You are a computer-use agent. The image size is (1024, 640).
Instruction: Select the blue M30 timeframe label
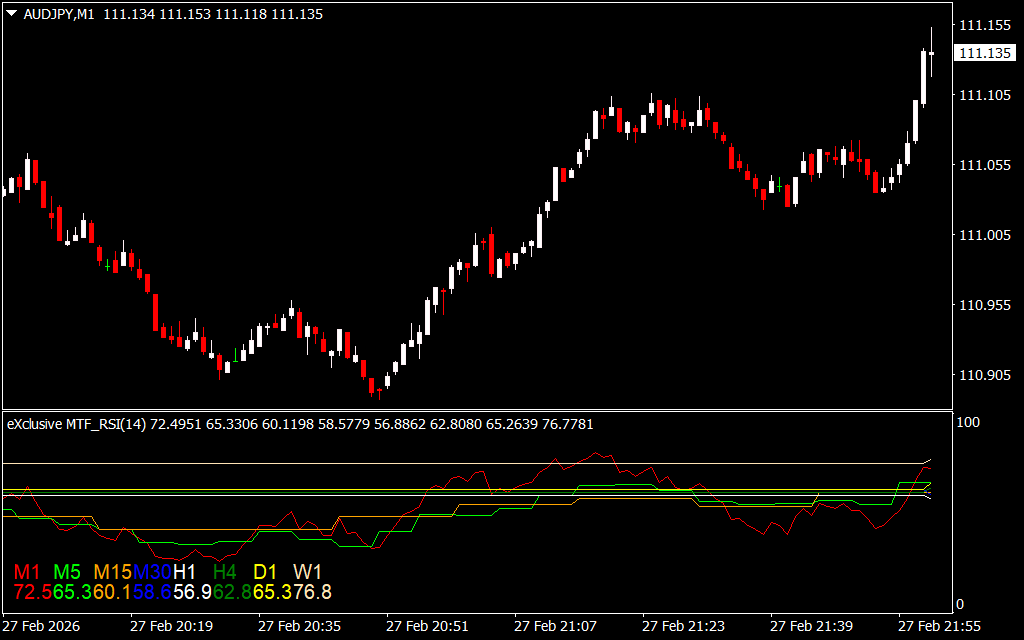(152, 572)
